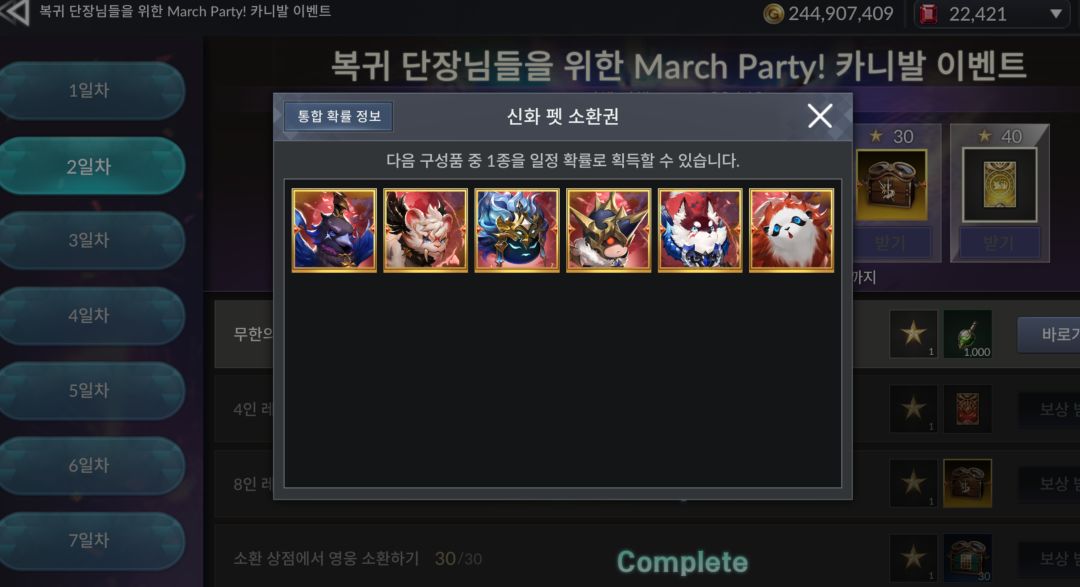Go to the 7일차 day tab
Viewport: 1080px width, 587px height.
pos(91,540)
